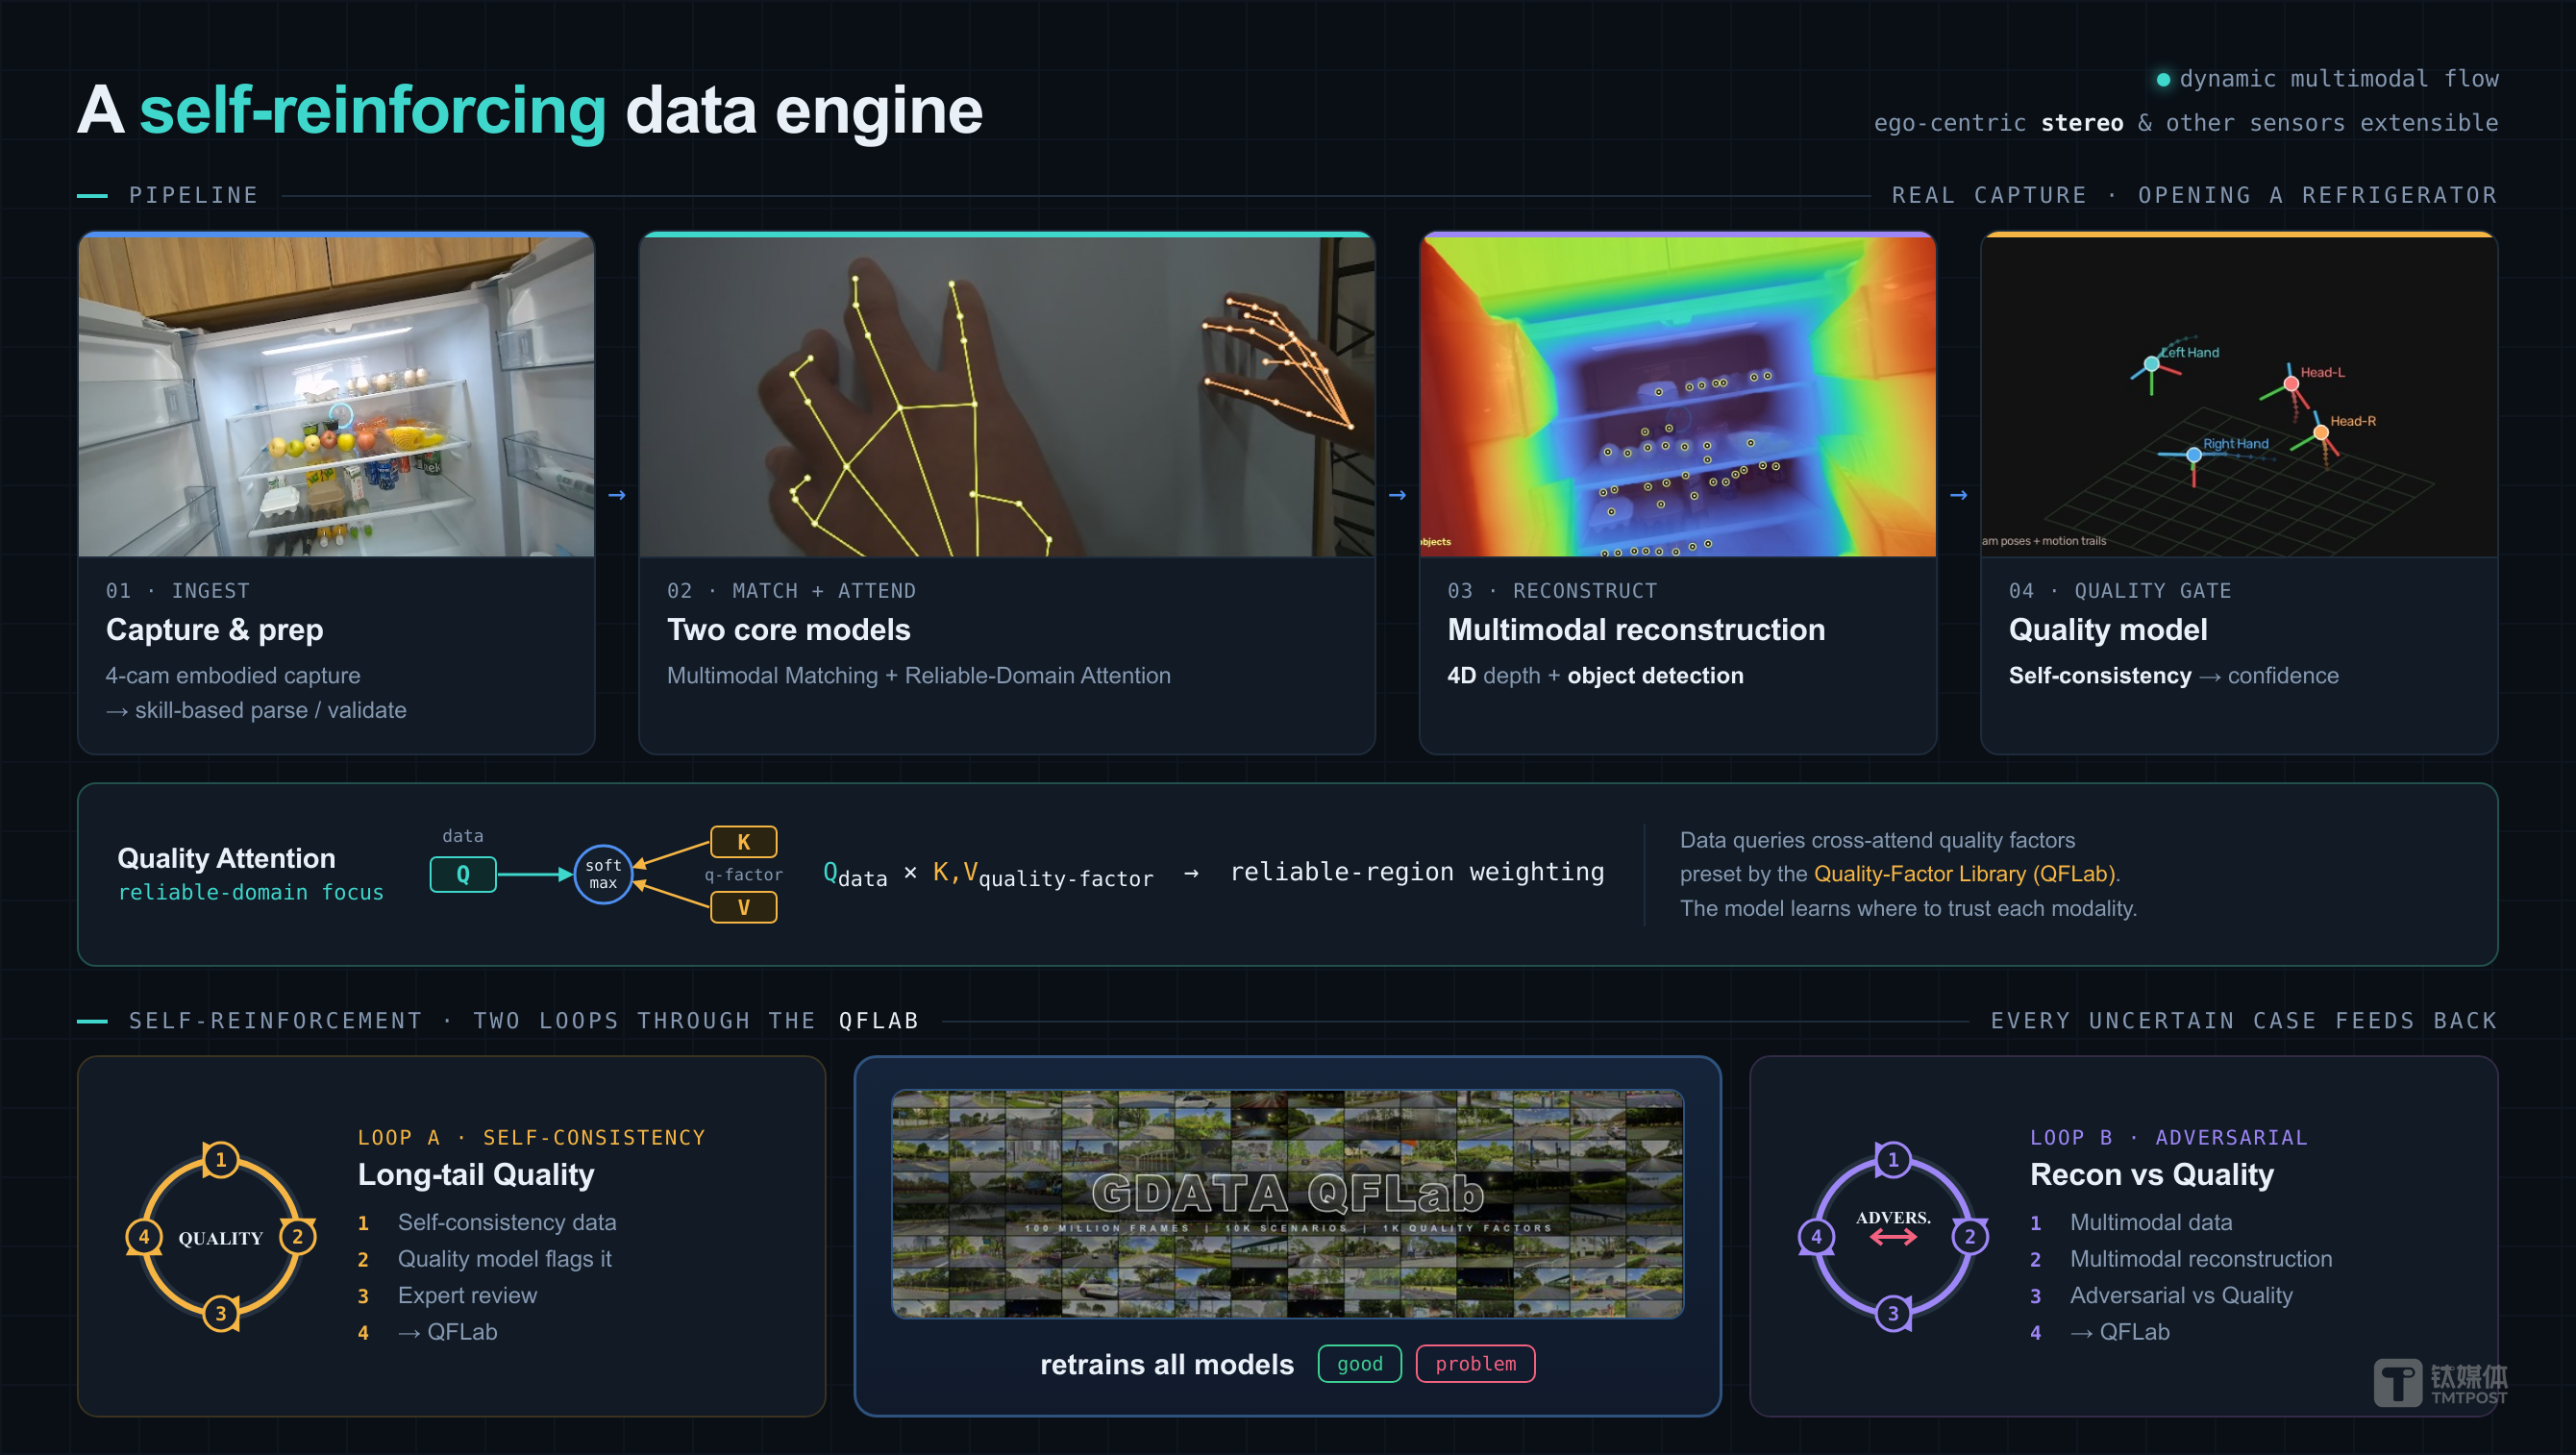This screenshot has width=2576, height=1455.
Task: Click the arrow between Ingest and Match cards
Action: 617,495
